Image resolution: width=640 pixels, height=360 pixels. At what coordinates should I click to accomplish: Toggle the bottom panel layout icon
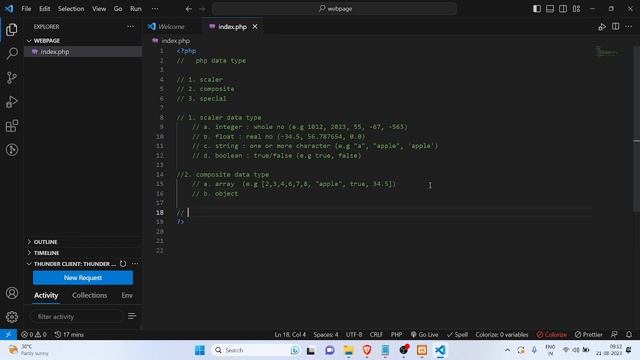[x=550, y=9]
